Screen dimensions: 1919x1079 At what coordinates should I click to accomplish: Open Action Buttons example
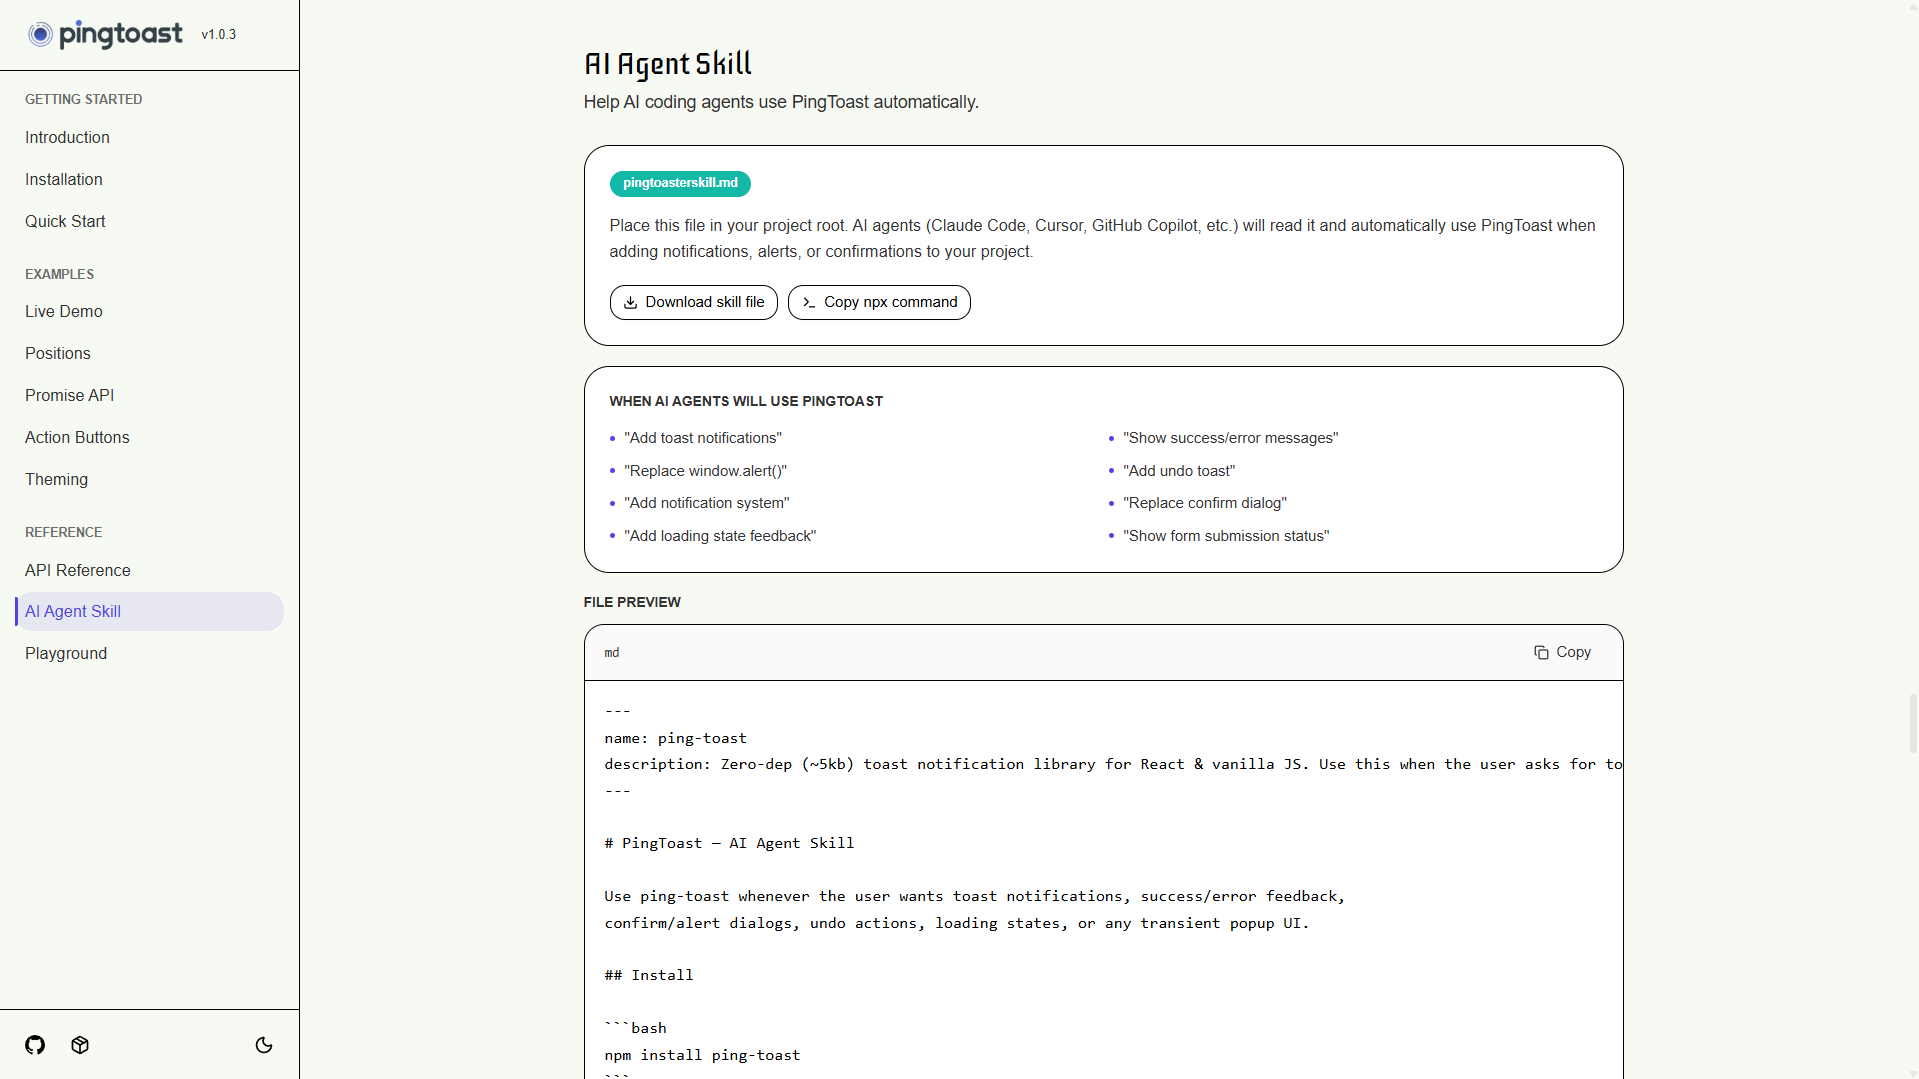pos(77,437)
